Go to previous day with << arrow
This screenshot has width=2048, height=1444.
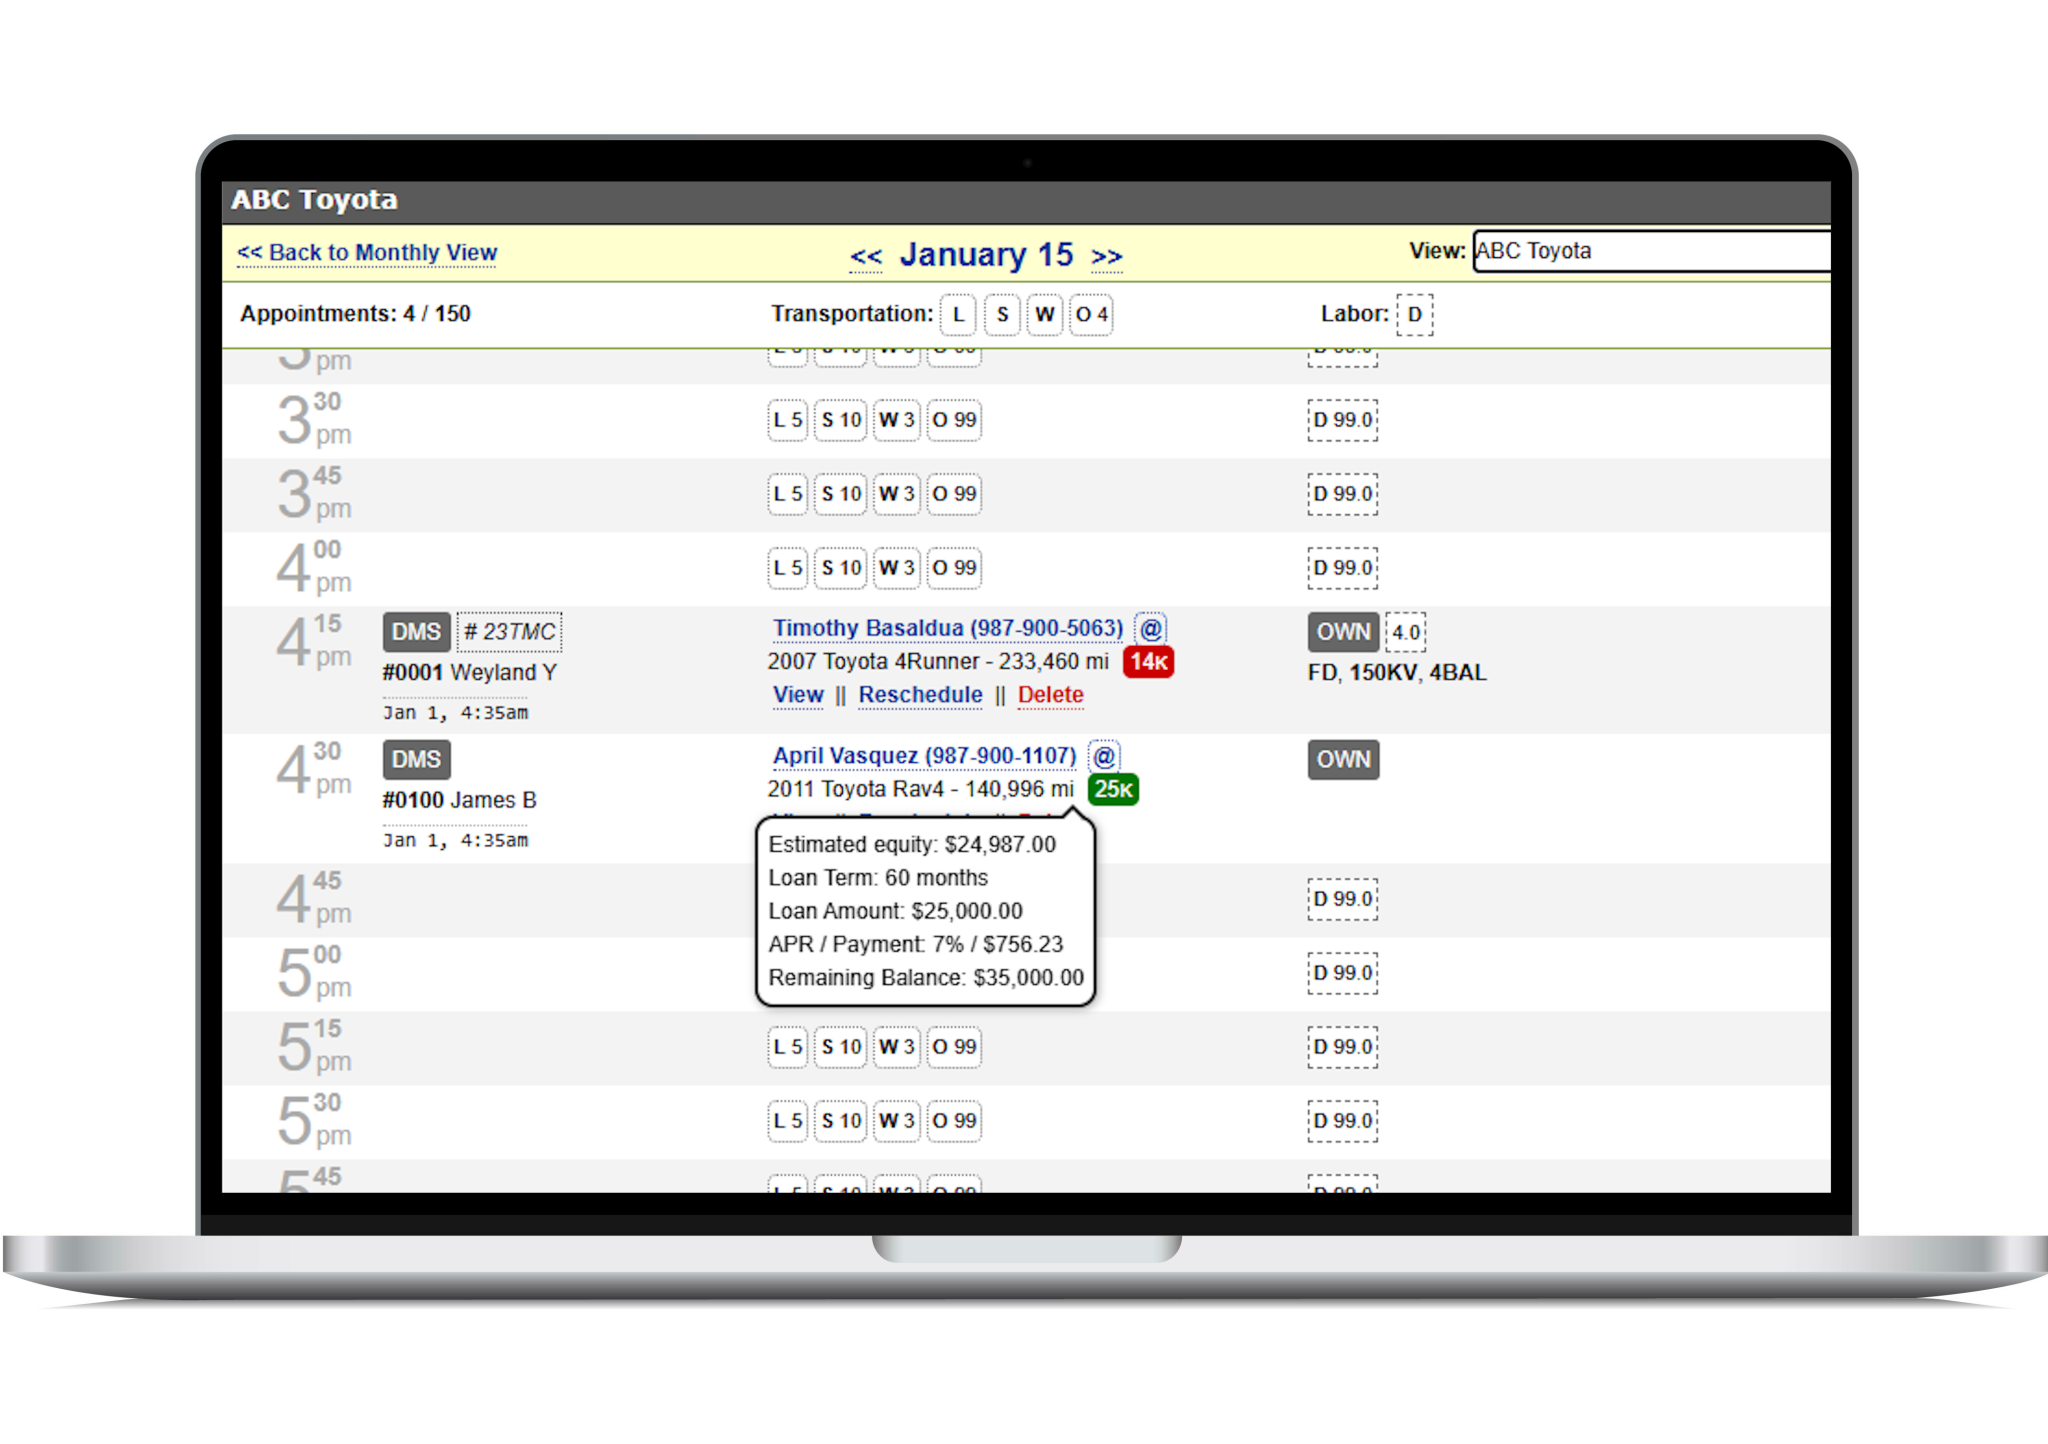pos(866,257)
